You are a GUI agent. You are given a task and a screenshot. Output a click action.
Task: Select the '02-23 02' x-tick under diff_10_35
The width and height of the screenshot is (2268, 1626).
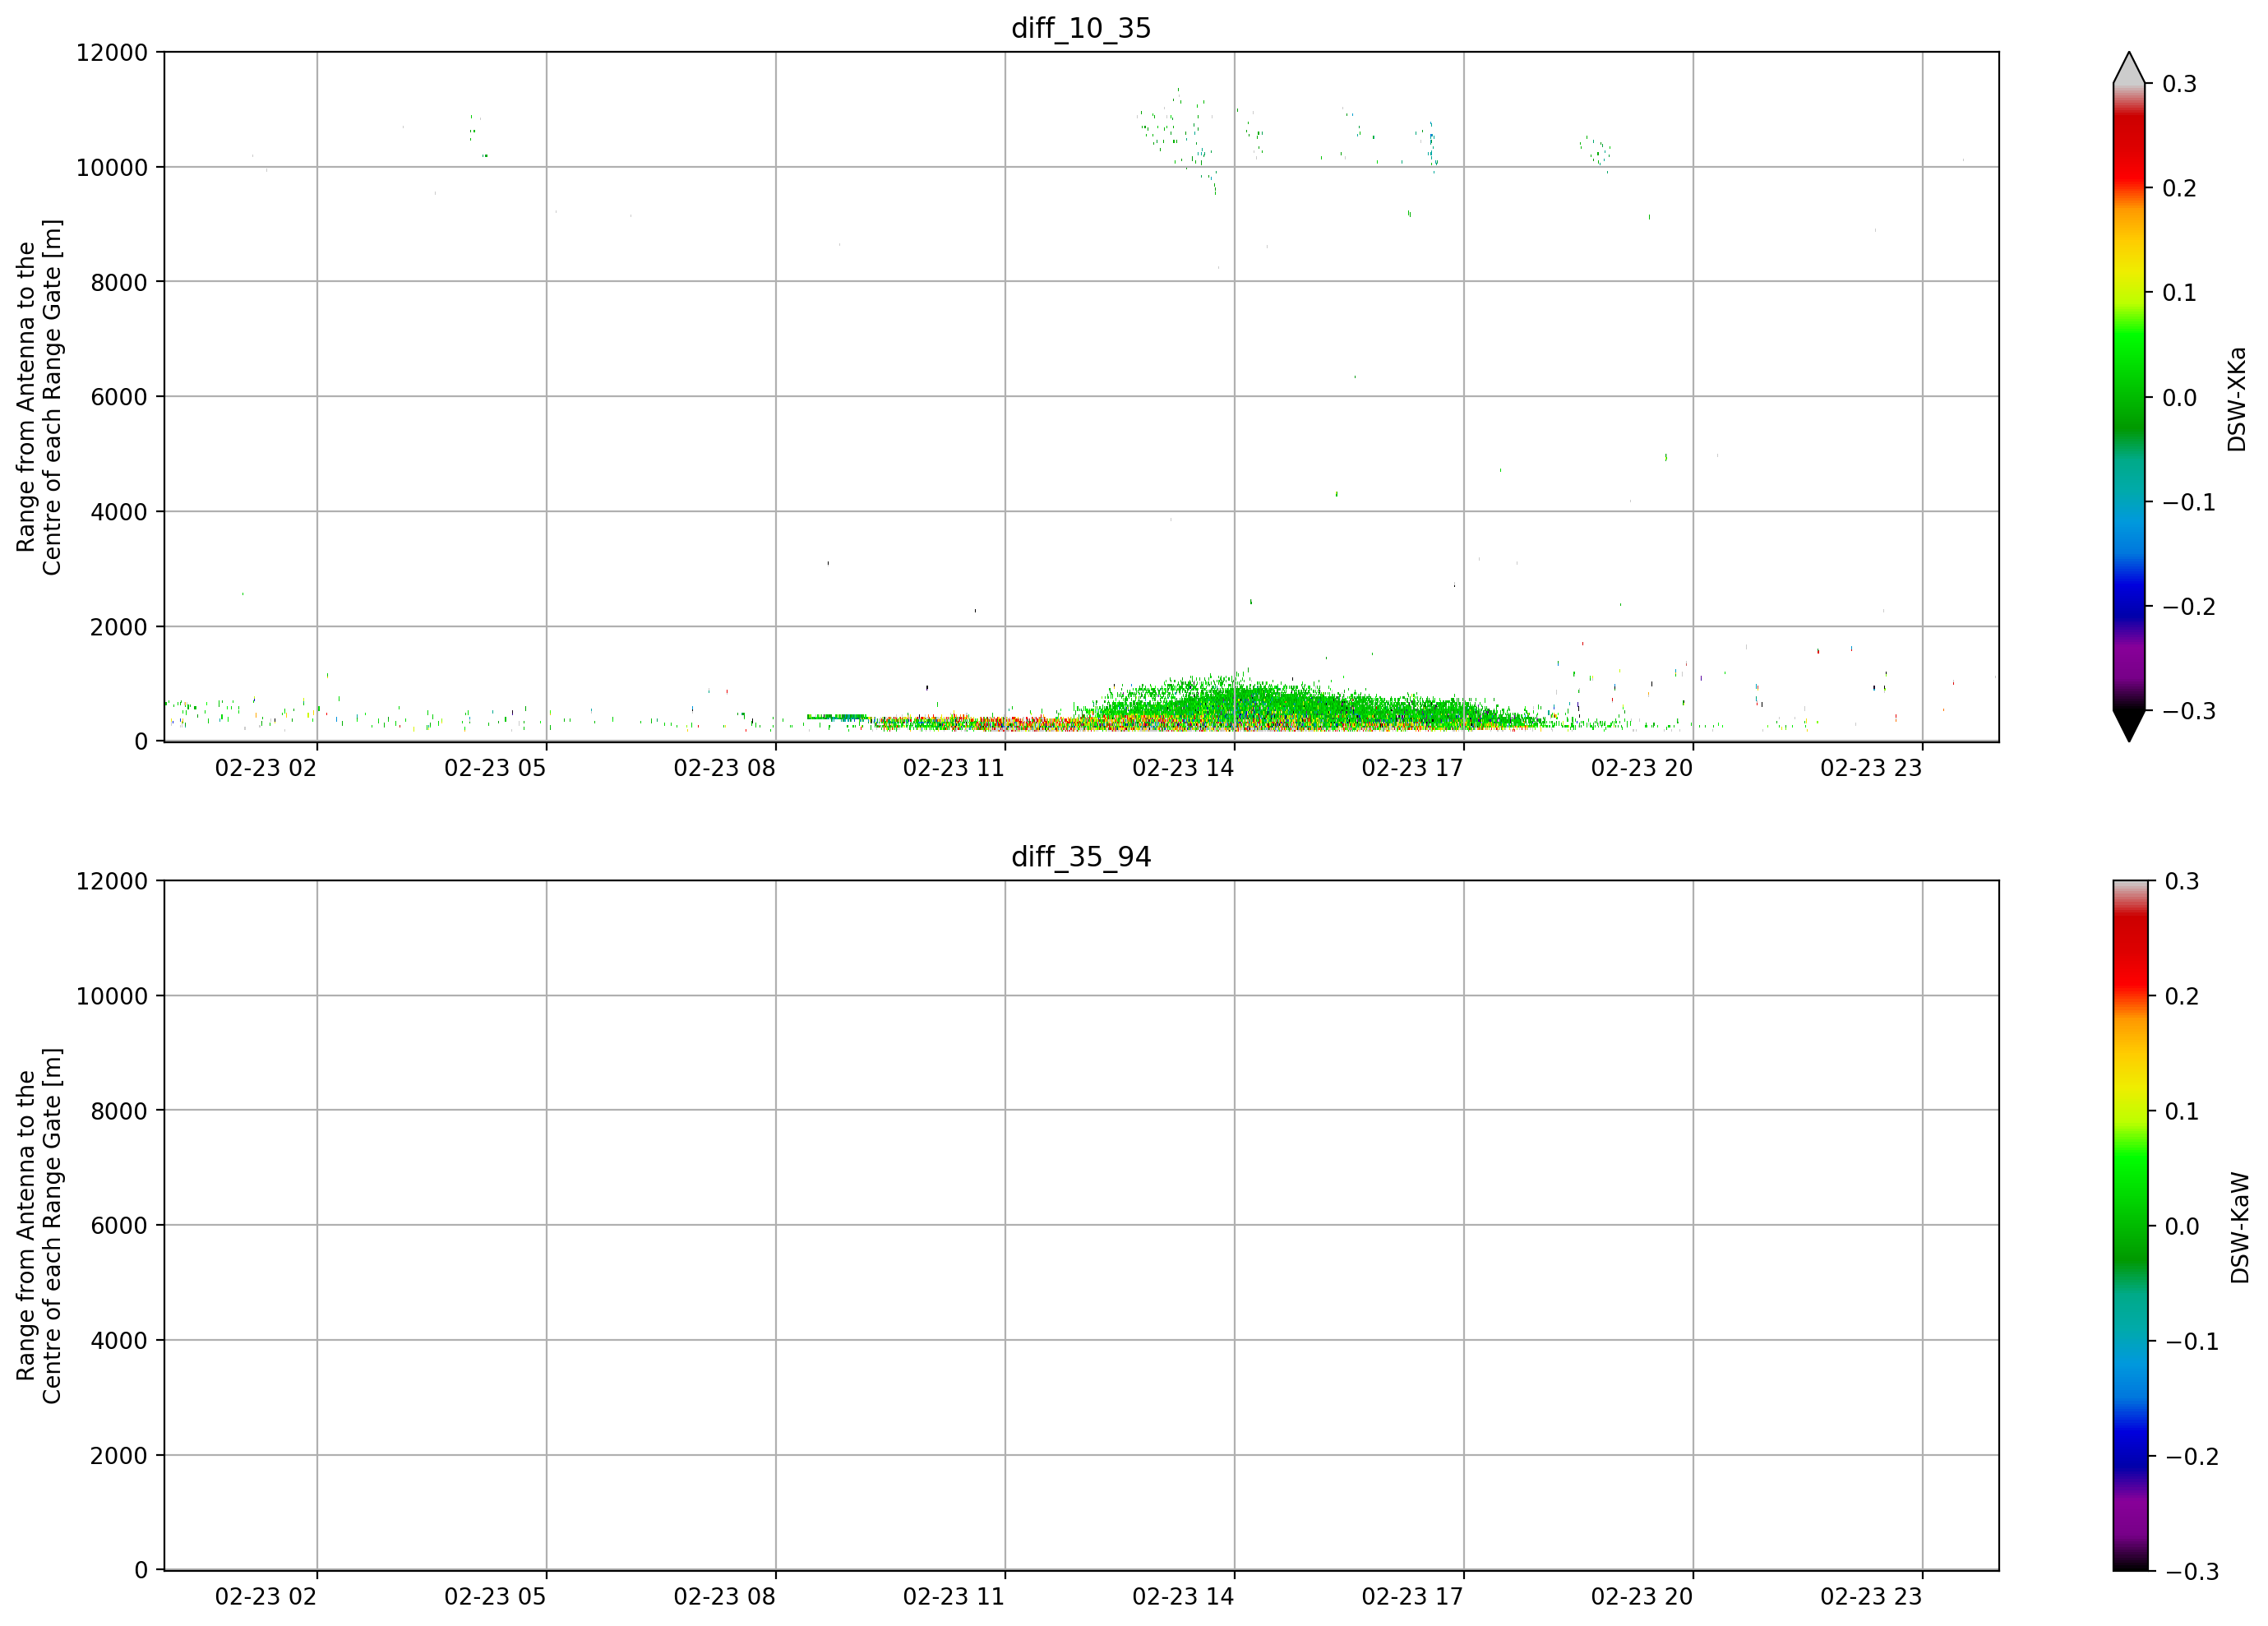(266, 768)
